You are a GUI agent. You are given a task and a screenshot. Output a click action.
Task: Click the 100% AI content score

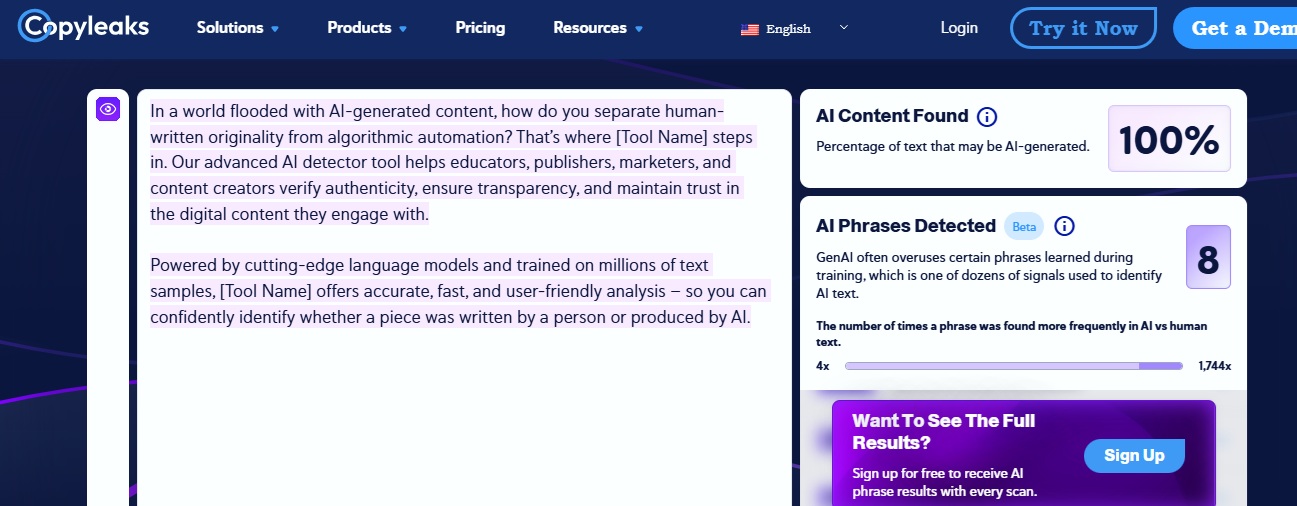pos(1169,140)
